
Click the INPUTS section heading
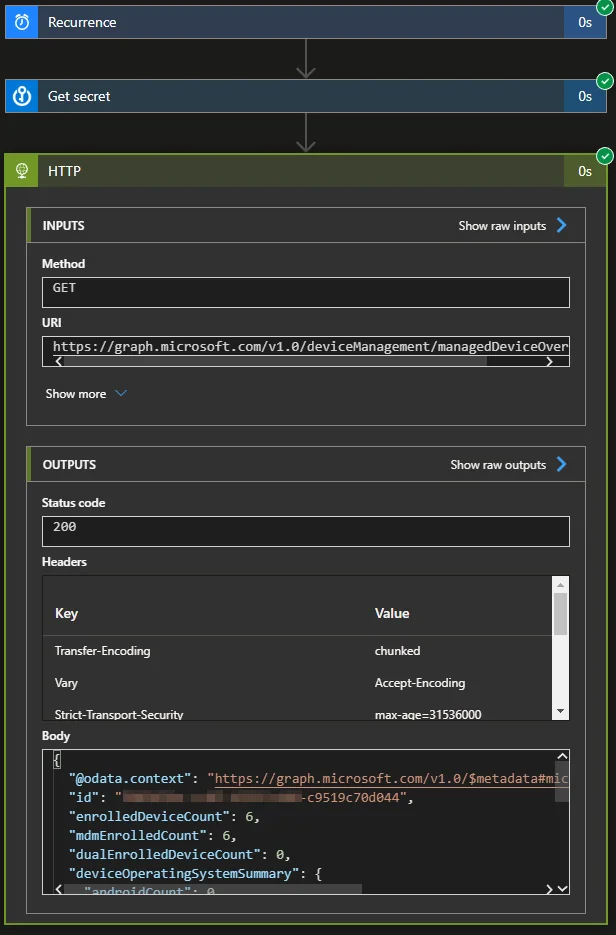tap(63, 226)
